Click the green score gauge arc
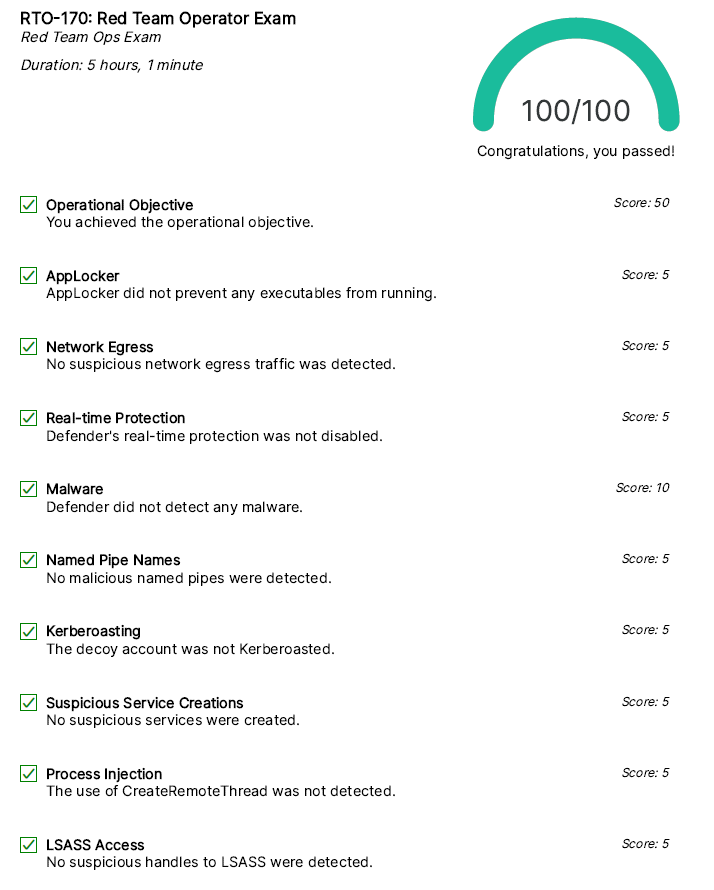 click(x=576, y=42)
